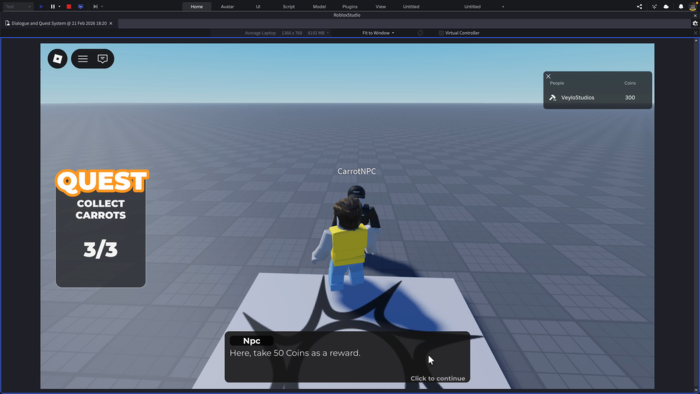
Task: Switch to the Home ribbon tab
Action: 197,7
